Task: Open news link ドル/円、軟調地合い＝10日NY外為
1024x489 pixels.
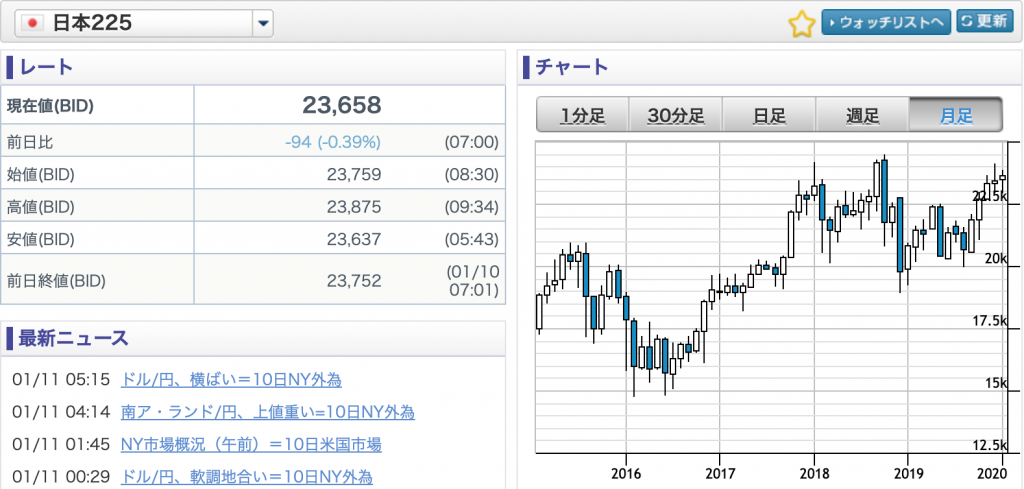Action: tap(247, 477)
